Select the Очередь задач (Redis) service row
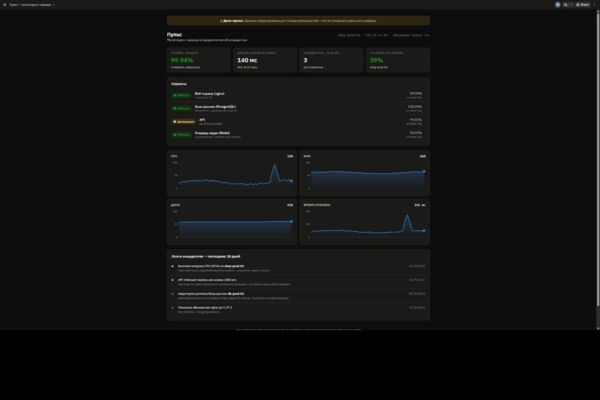The width and height of the screenshot is (600, 400). coord(298,135)
